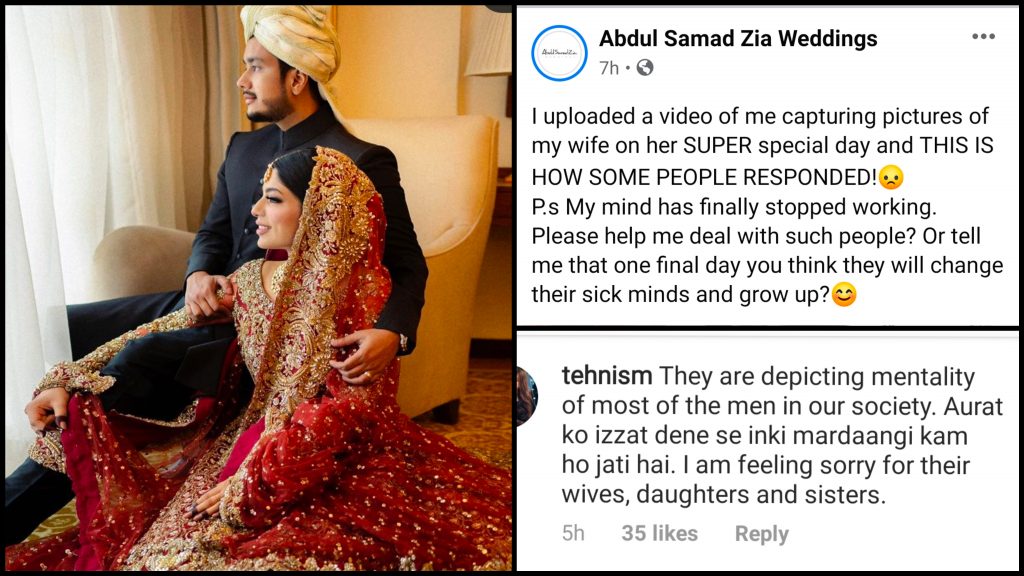
Task: Open the wedding couple photo
Action: [259, 288]
